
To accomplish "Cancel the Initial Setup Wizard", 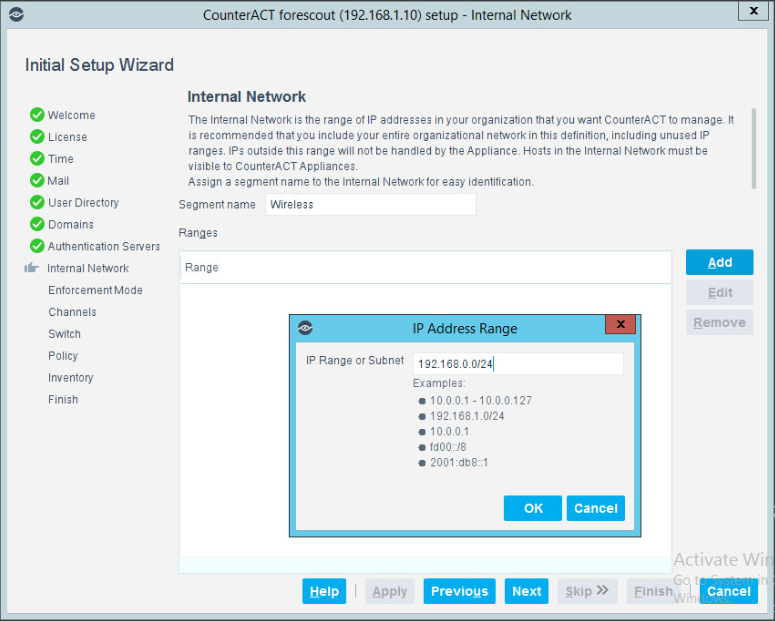I will pos(729,591).
